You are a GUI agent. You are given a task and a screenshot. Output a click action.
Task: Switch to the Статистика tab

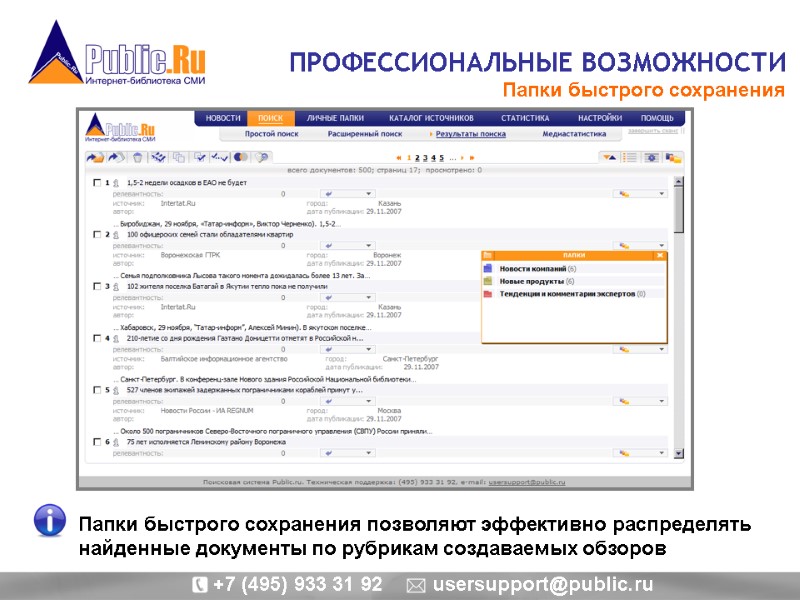(525, 118)
